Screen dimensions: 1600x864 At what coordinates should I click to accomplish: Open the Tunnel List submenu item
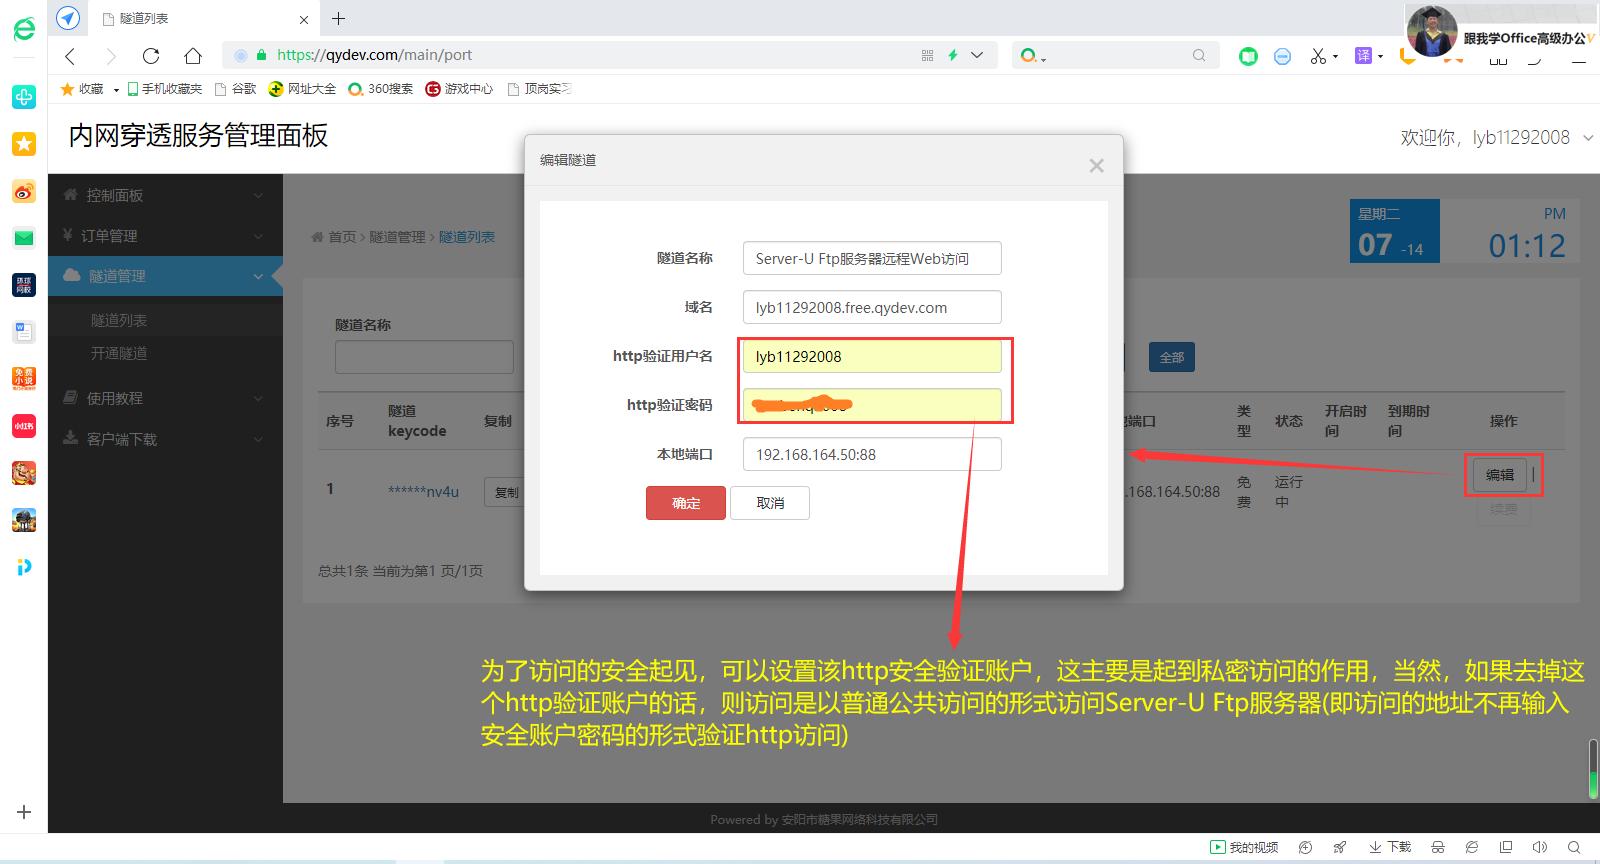pyautogui.click(x=119, y=320)
